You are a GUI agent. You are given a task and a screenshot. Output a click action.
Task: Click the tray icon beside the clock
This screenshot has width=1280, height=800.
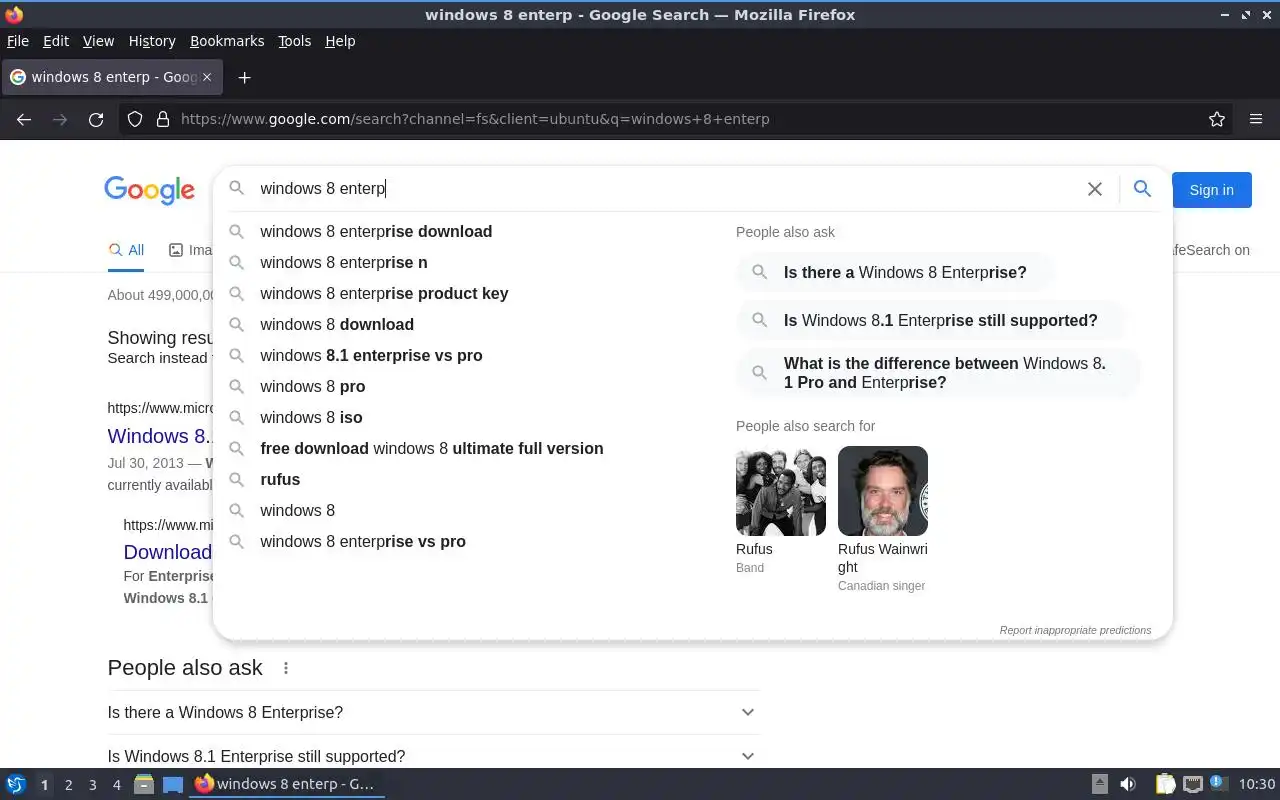point(1218,783)
